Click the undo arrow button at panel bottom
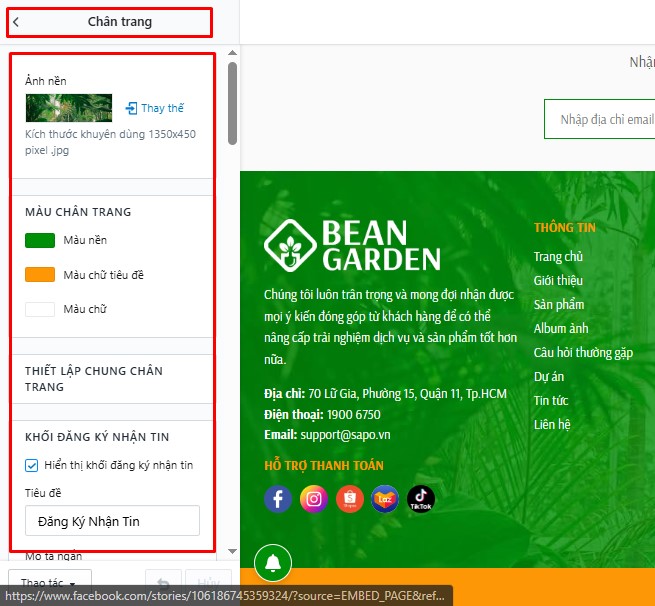 [x=163, y=583]
